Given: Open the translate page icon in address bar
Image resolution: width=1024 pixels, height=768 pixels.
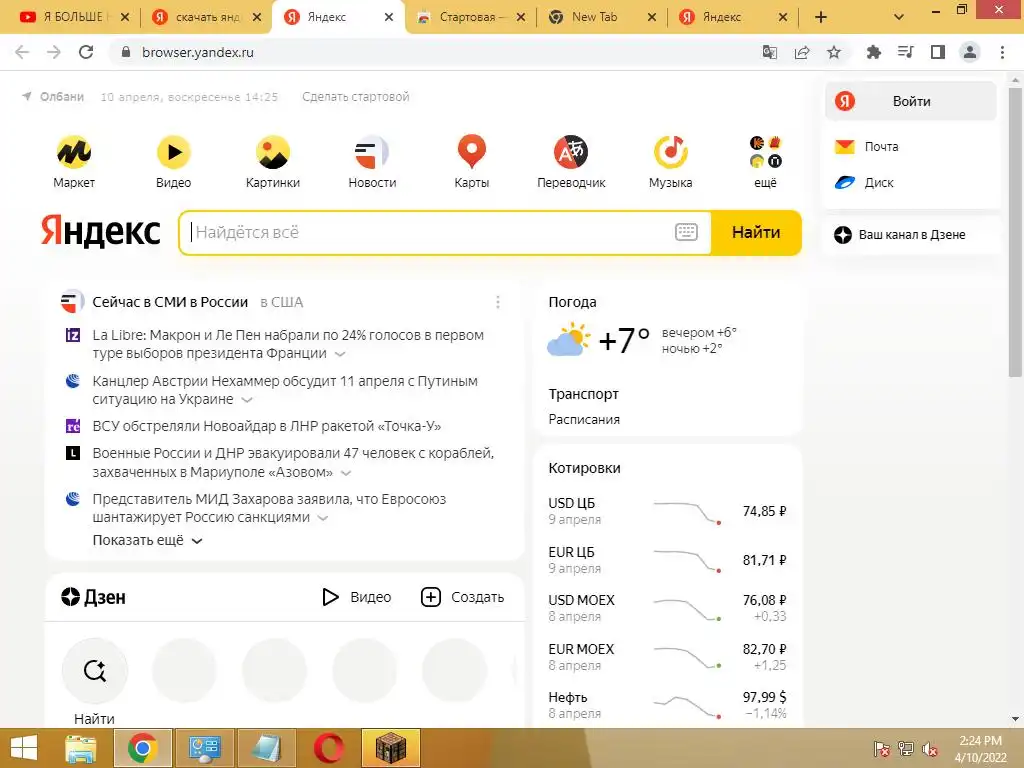Looking at the screenshot, I should click(770, 52).
